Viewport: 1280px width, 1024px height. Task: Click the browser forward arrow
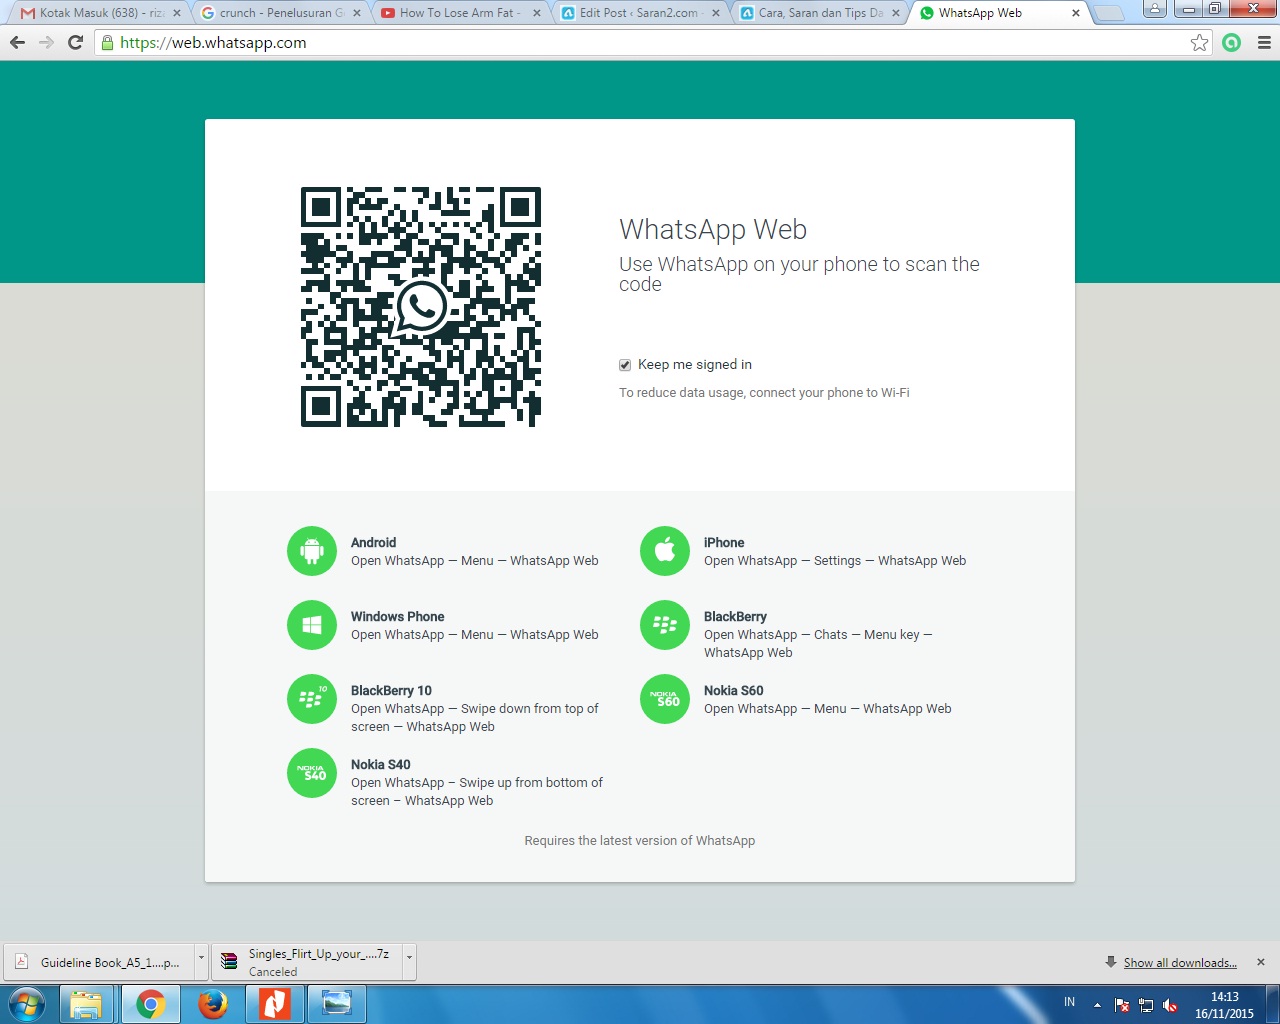(46, 43)
